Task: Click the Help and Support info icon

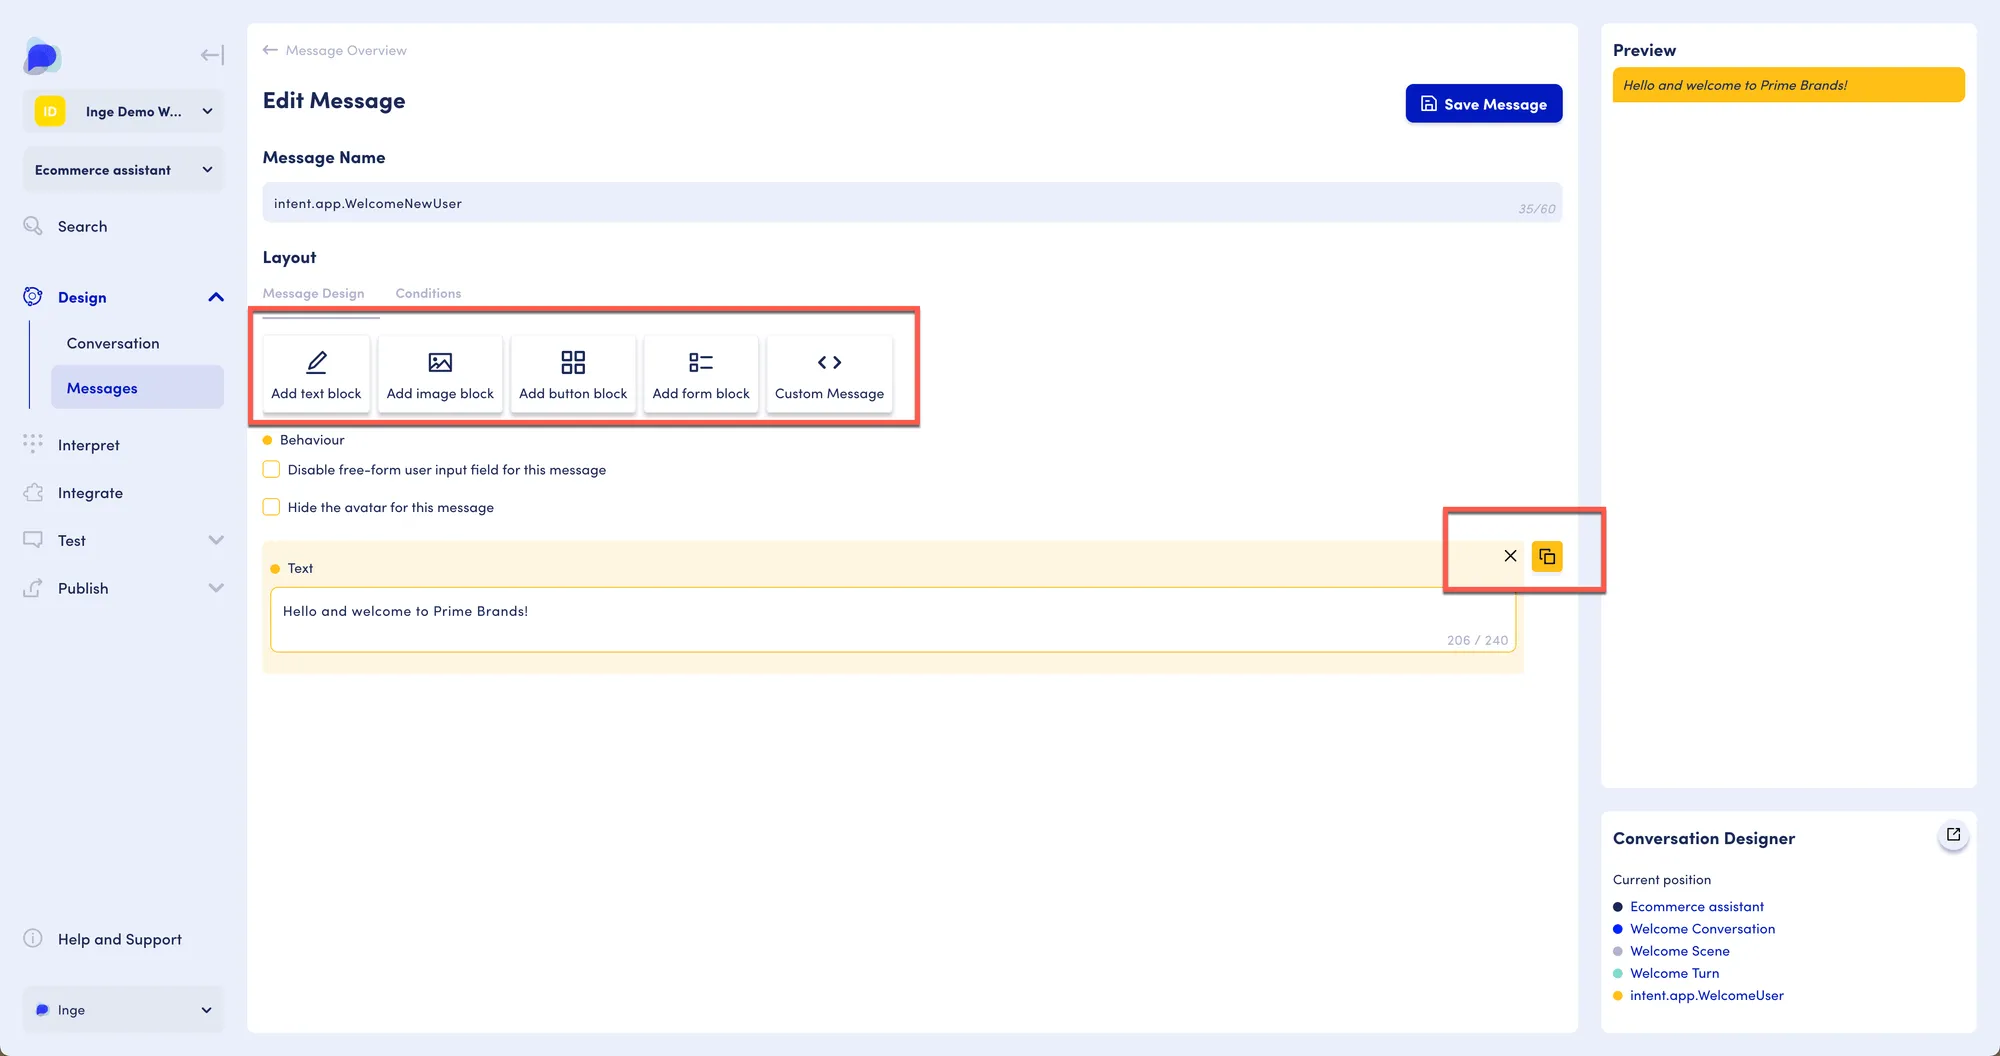Action: [33, 938]
